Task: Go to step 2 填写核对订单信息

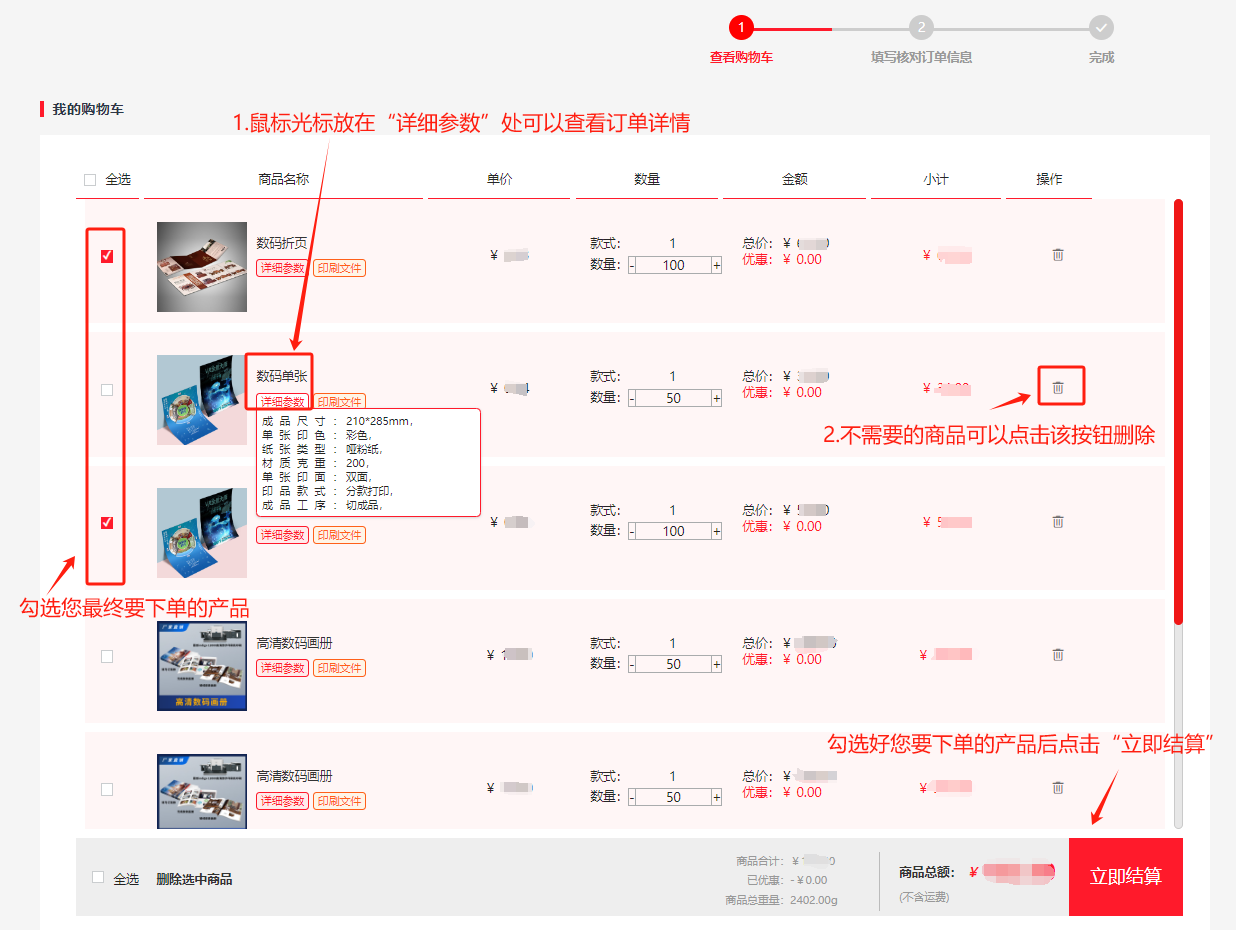Action: coord(921,28)
